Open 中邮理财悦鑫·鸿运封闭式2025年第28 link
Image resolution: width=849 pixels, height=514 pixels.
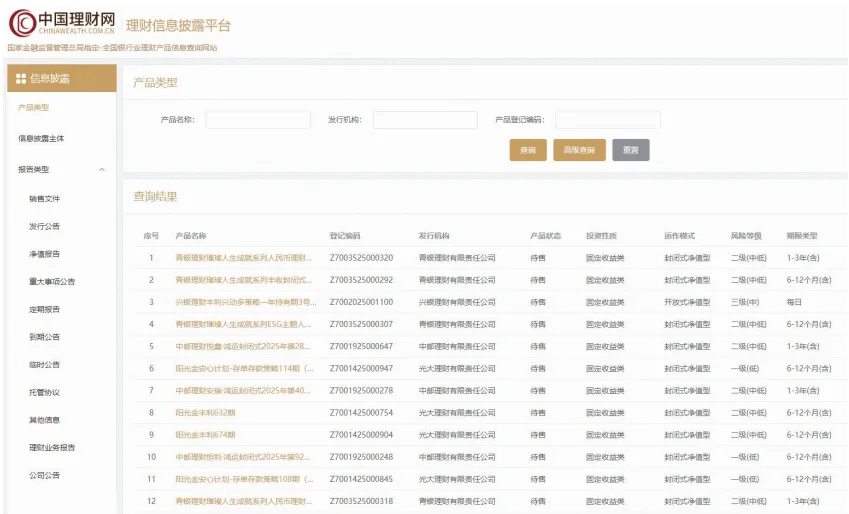(243, 346)
